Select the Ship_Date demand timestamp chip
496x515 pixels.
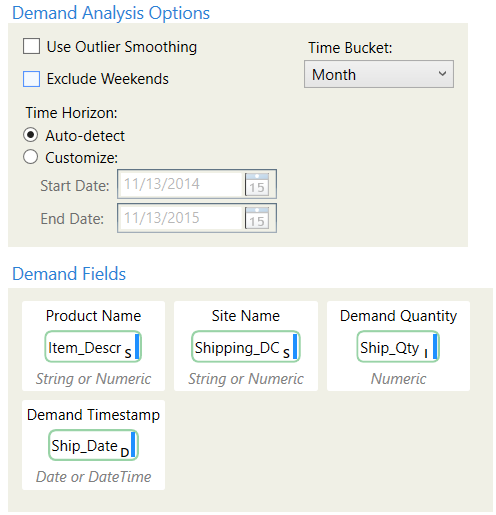(x=93, y=445)
